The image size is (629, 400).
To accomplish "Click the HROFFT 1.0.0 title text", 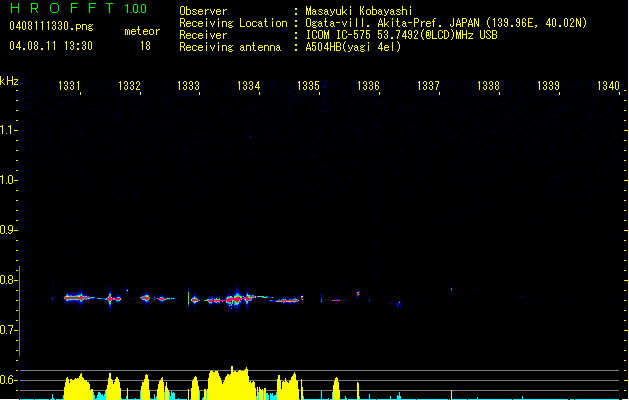I will [x=79, y=8].
